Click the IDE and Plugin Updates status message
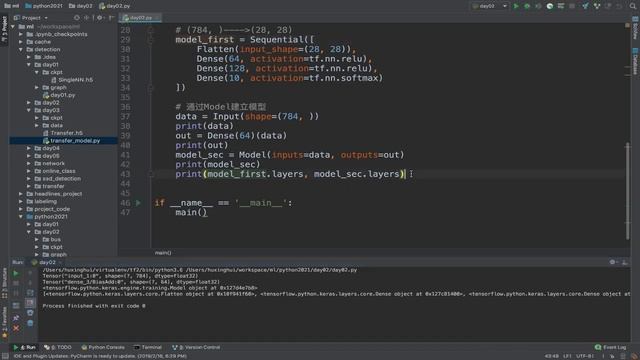The width and height of the screenshot is (640, 360). tap(100, 356)
